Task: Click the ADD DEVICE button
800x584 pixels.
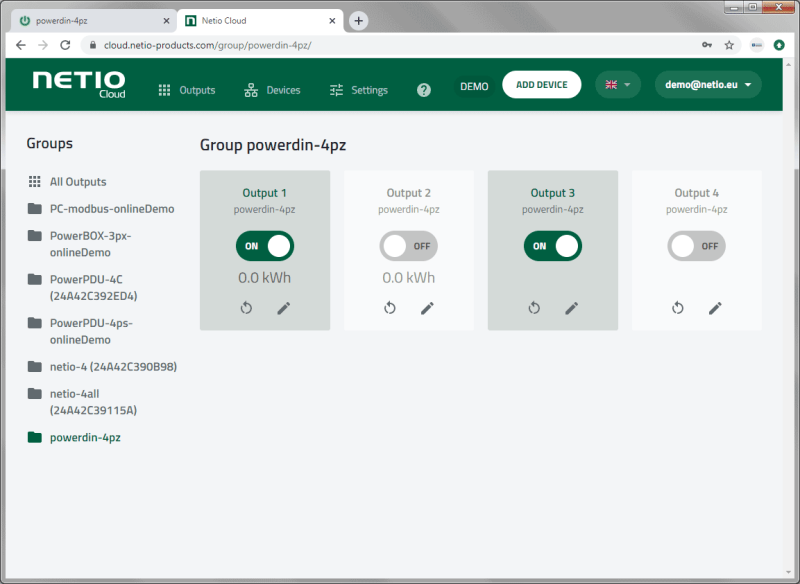Action: (x=541, y=85)
